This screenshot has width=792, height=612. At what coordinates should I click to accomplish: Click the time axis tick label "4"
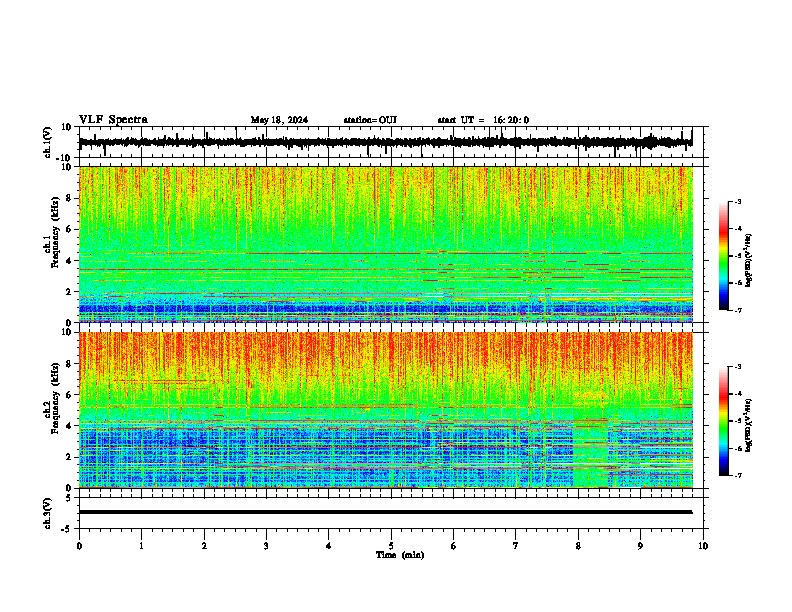[x=329, y=546]
